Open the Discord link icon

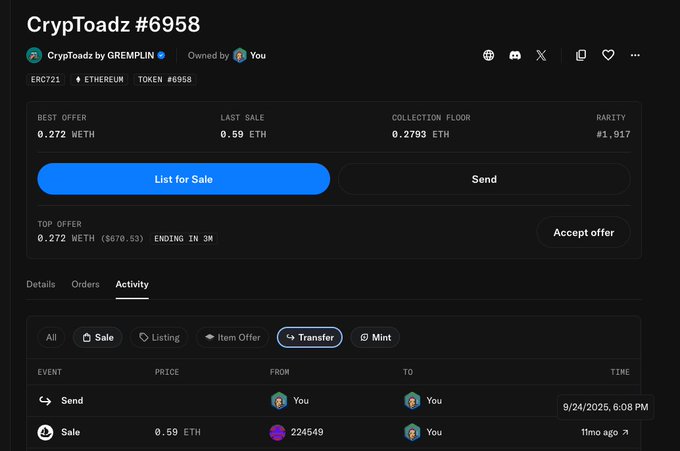click(x=515, y=55)
